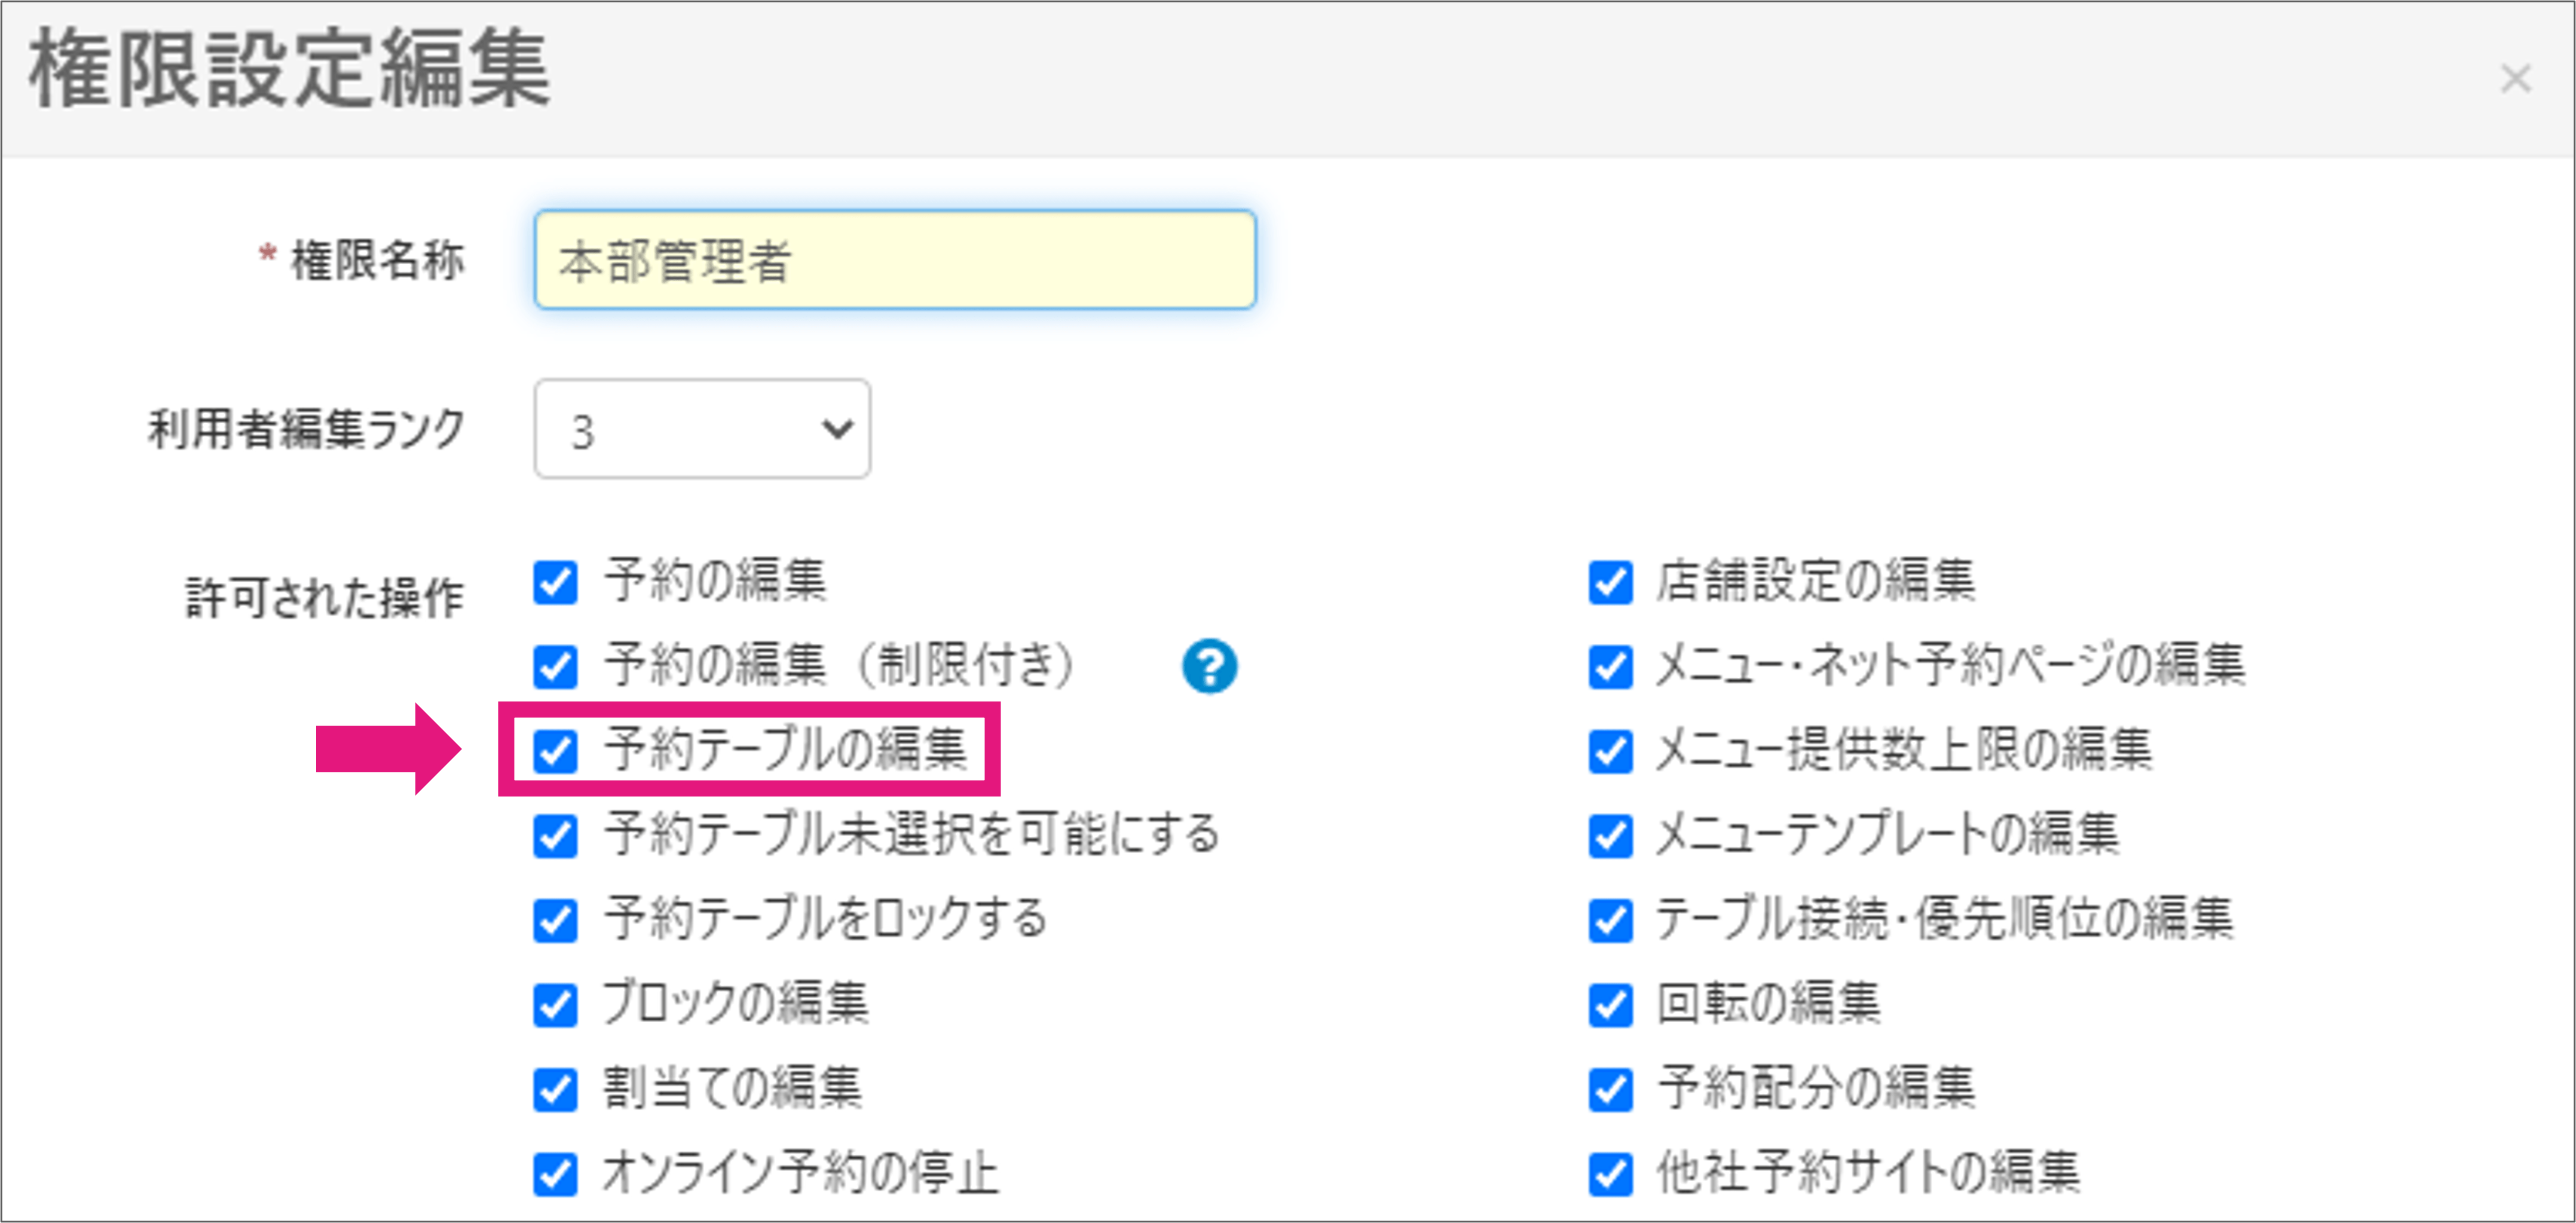Uncheck the ブロックの編集 checkbox
The width and height of the screenshot is (2576, 1223).
[555, 1005]
